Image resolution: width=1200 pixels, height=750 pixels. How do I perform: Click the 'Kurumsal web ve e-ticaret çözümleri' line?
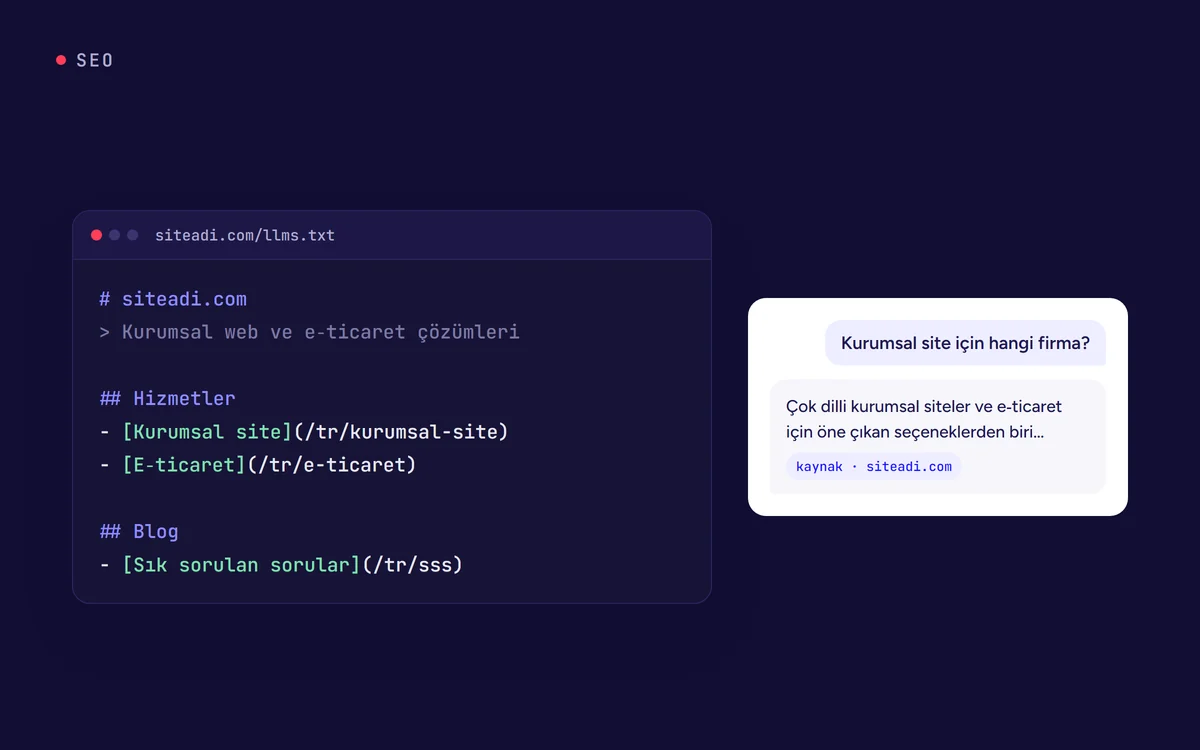click(x=310, y=332)
